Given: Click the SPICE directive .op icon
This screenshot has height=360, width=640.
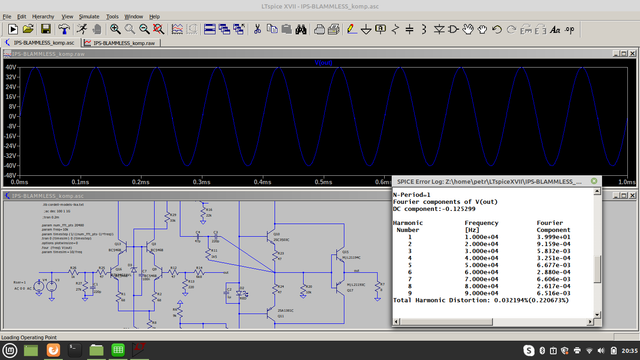Looking at the screenshot, I should point(570,29).
